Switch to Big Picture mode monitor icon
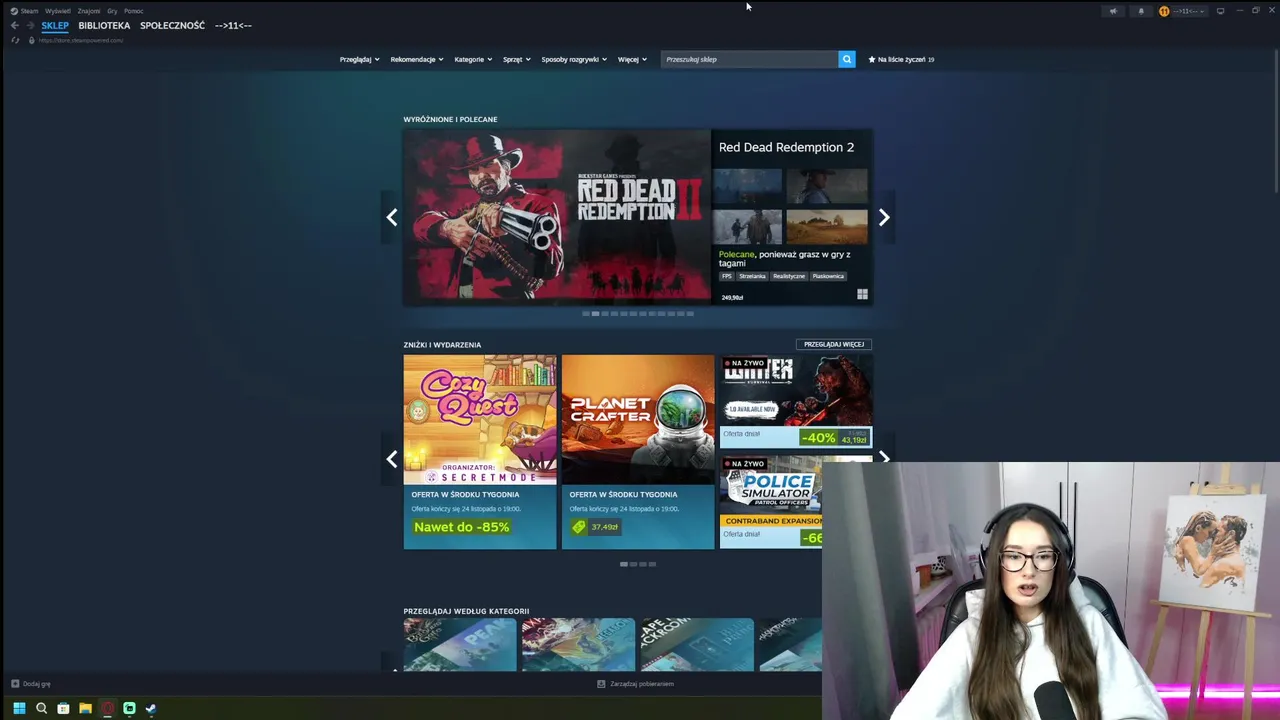 tap(1220, 11)
